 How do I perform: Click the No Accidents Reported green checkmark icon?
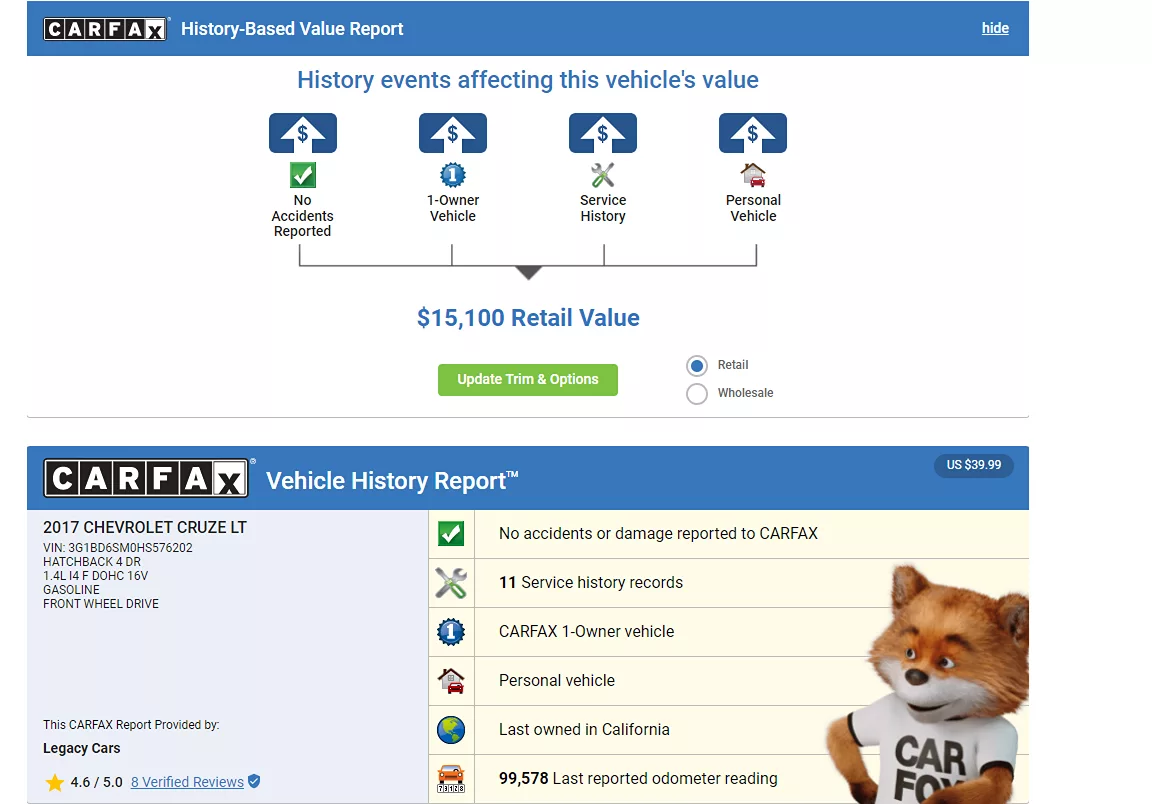point(302,176)
